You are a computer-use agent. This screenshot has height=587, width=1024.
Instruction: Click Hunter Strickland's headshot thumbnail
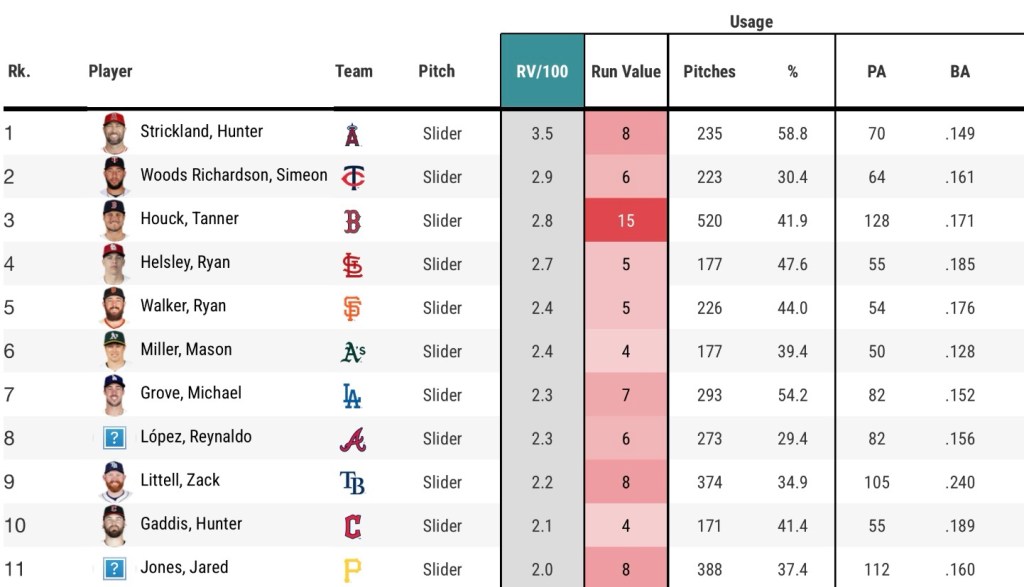pyautogui.click(x=115, y=132)
